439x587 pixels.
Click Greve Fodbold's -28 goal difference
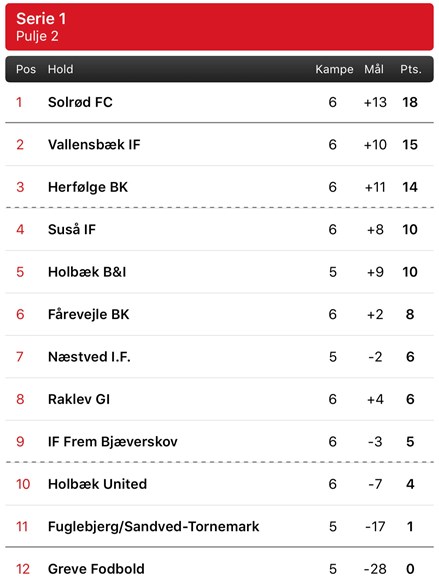[x=375, y=569]
